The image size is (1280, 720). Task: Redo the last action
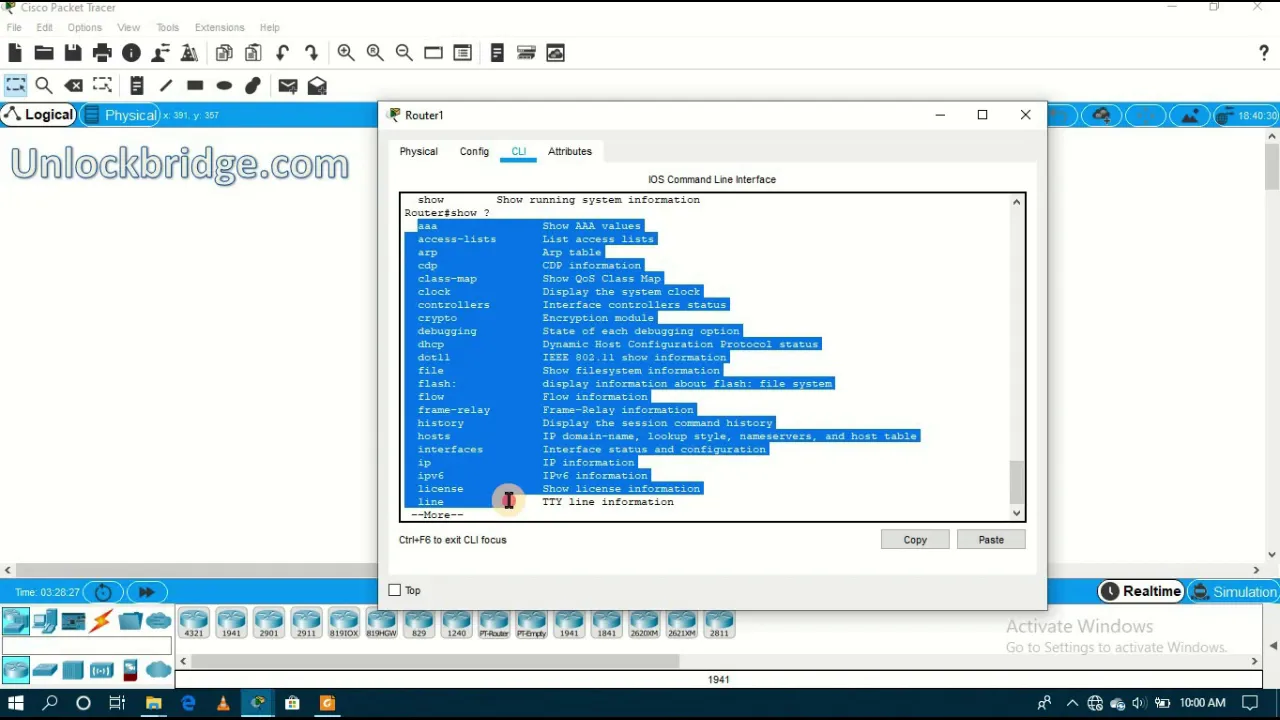coord(311,53)
